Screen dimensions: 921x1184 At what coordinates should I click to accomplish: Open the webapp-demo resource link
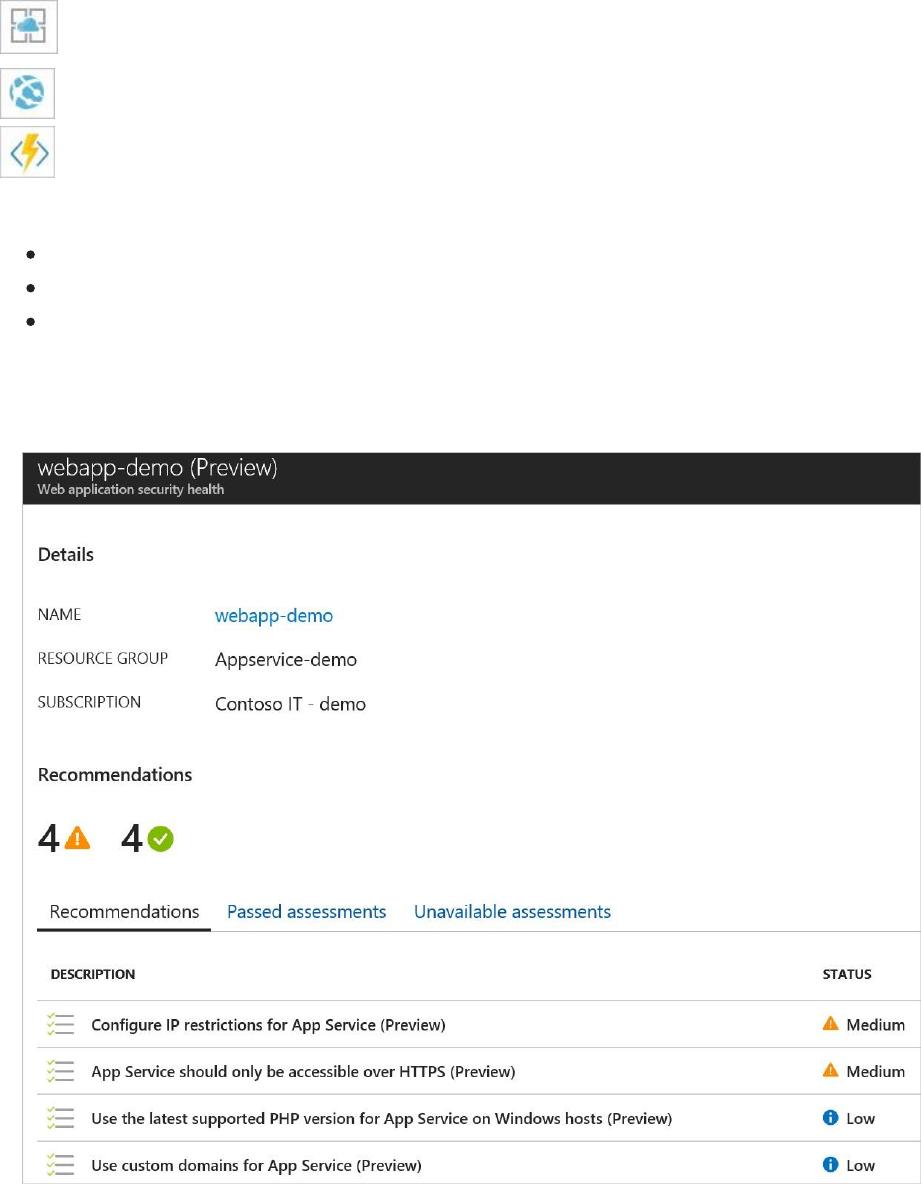pyautogui.click(x=273, y=615)
